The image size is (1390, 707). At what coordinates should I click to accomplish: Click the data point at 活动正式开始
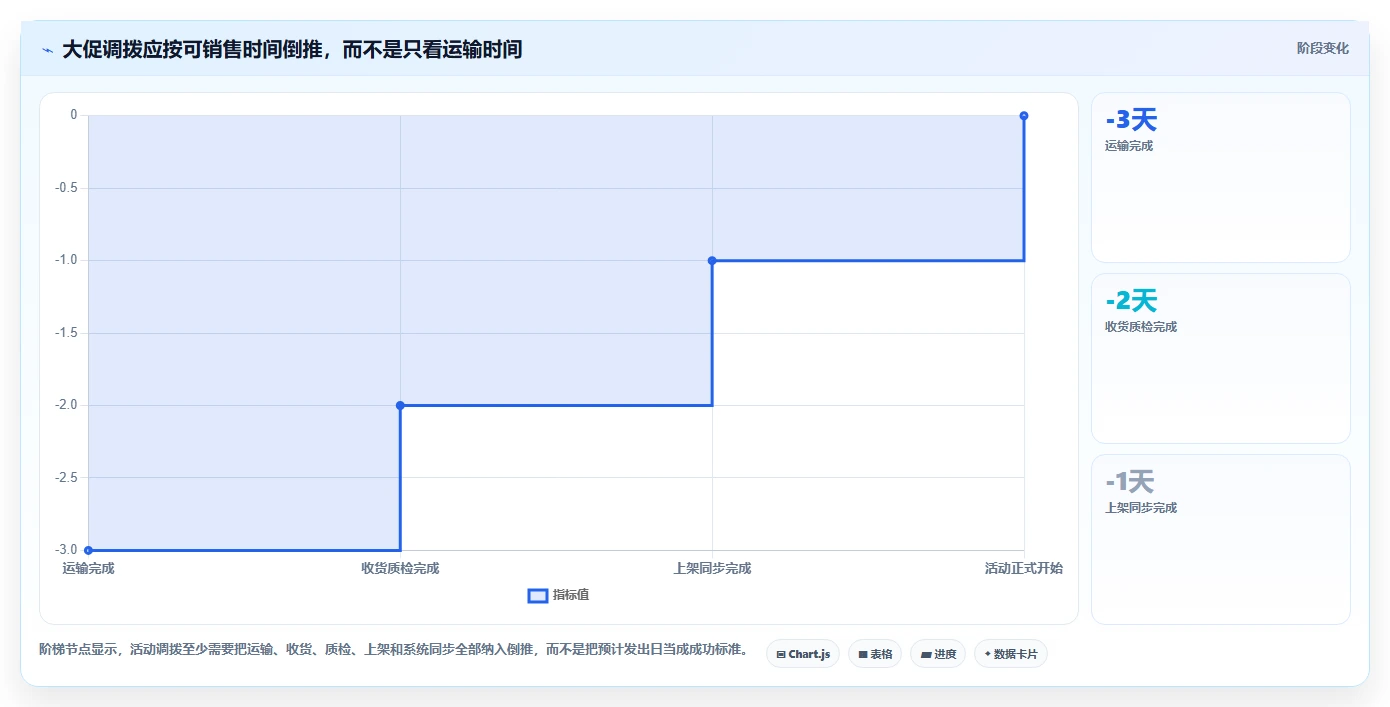click(1024, 116)
